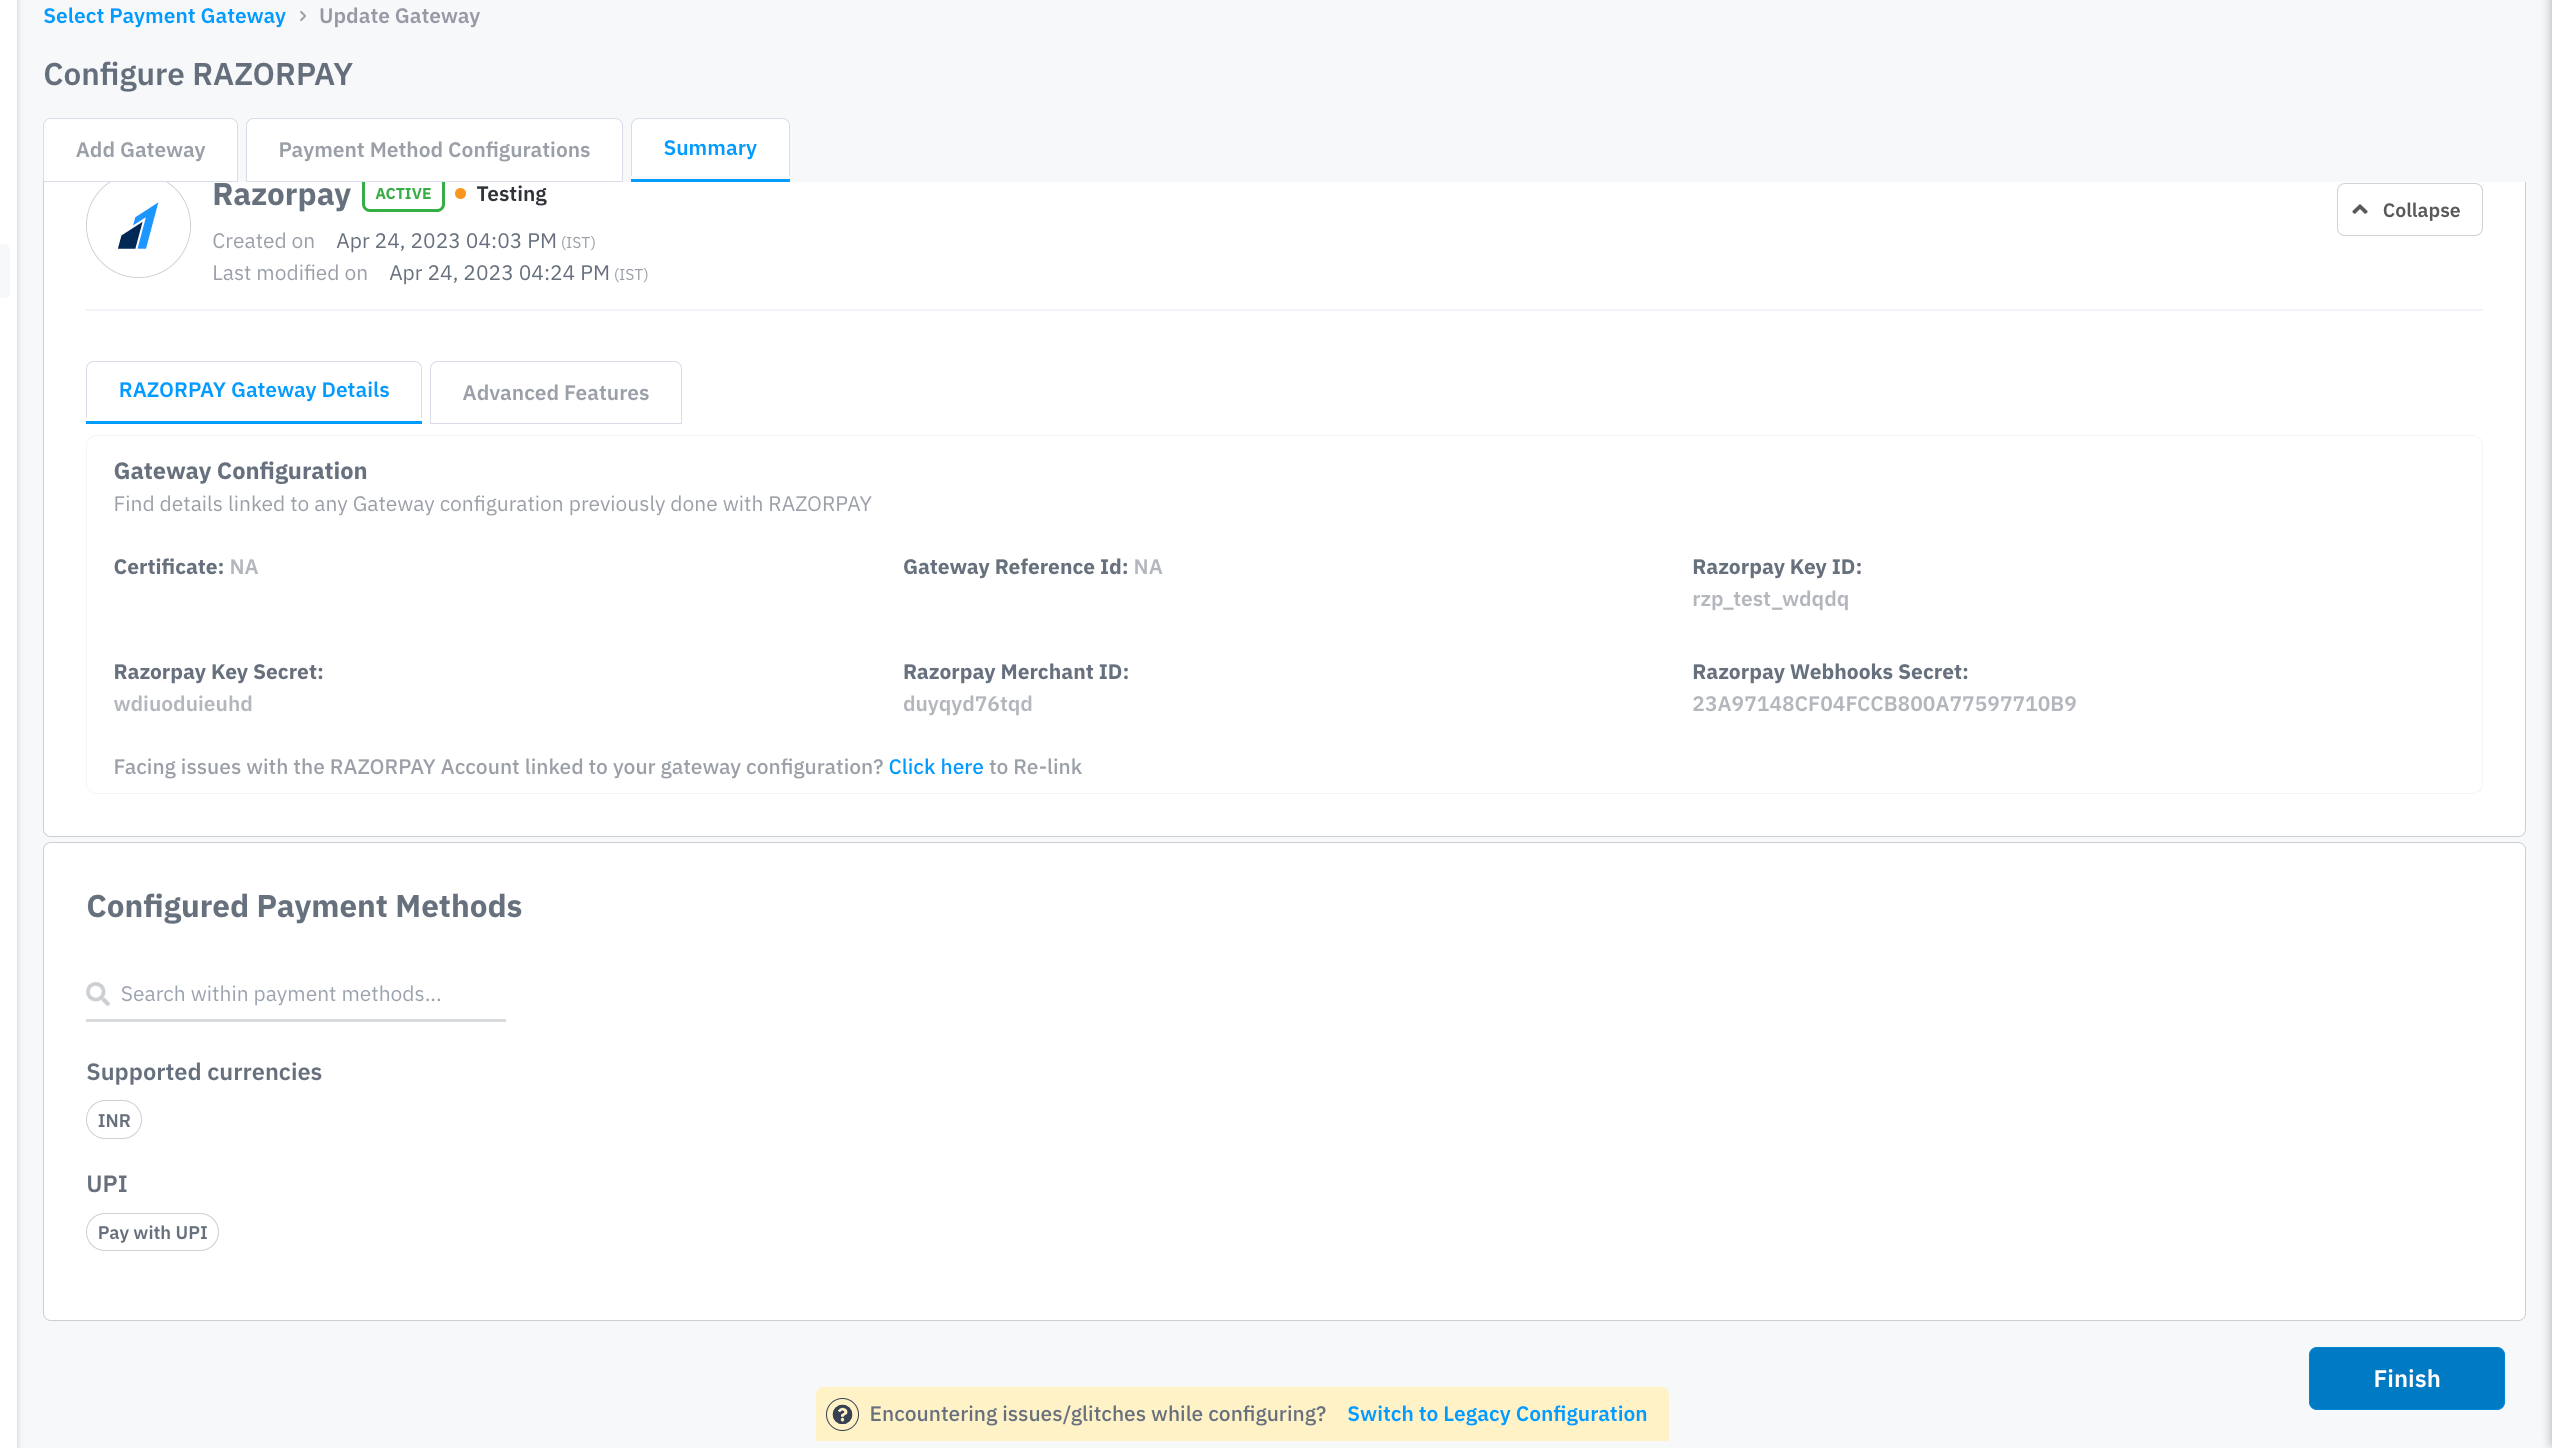
Task: Switch to Legacy Configuration link
Action: [x=1496, y=1414]
